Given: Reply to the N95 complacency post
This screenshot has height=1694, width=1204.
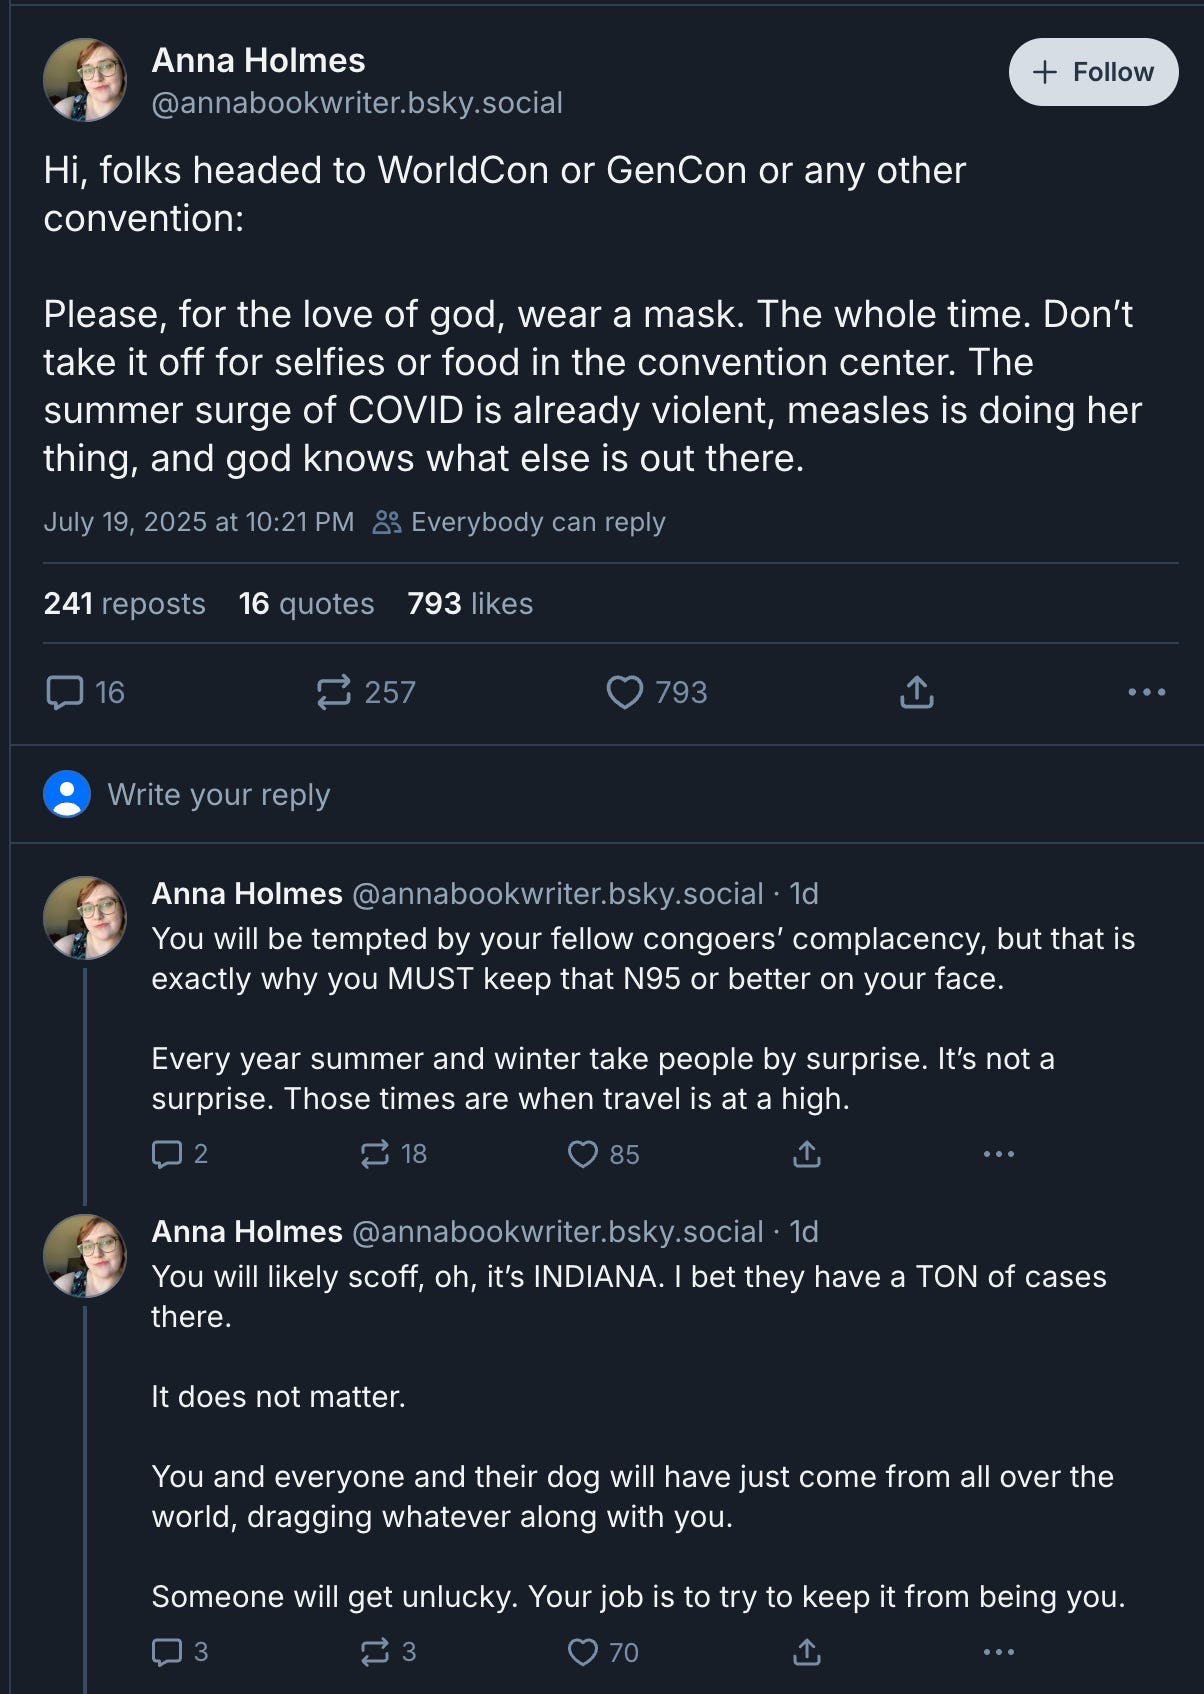Looking at the screenshot, I should pyautogui.click(x=167, y=1154).
